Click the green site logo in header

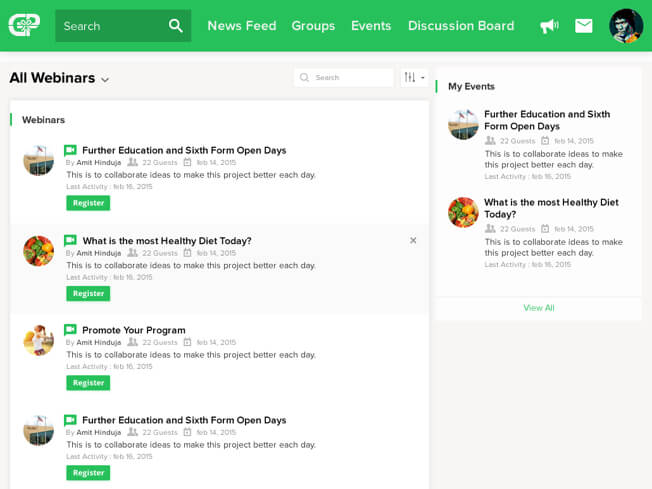24,25
